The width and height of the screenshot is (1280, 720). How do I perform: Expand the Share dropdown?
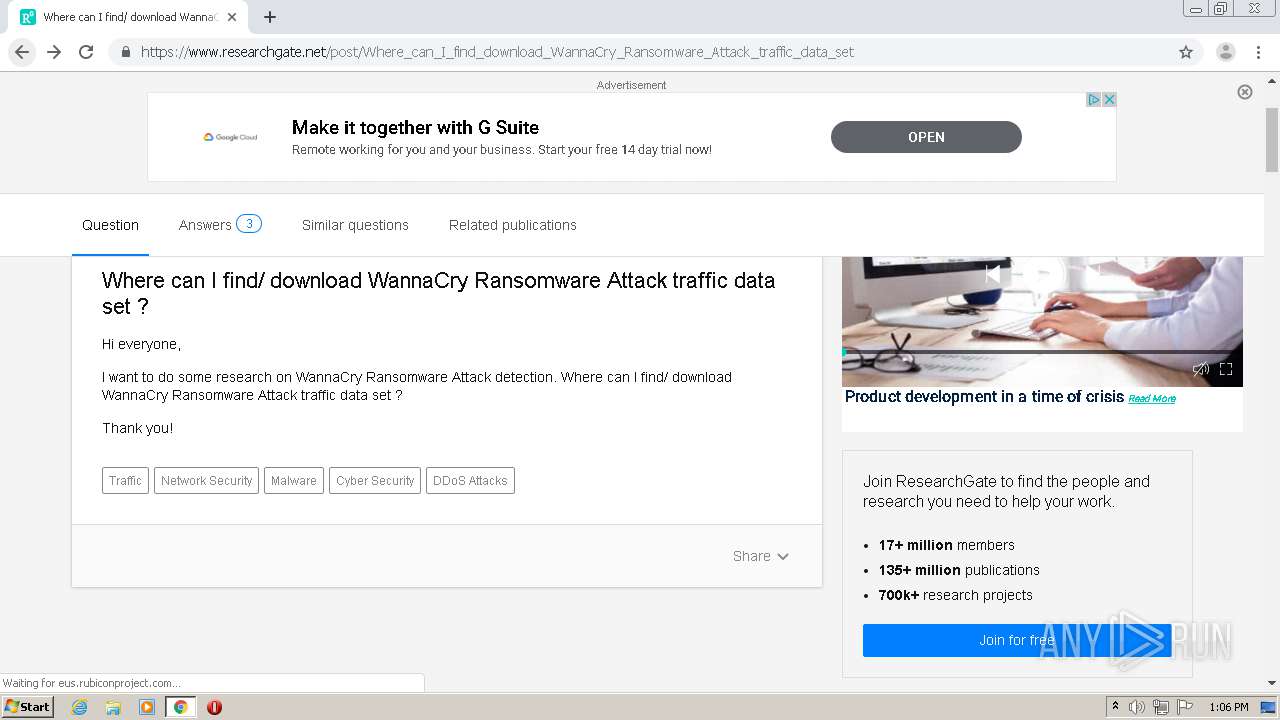click(761, 556)
